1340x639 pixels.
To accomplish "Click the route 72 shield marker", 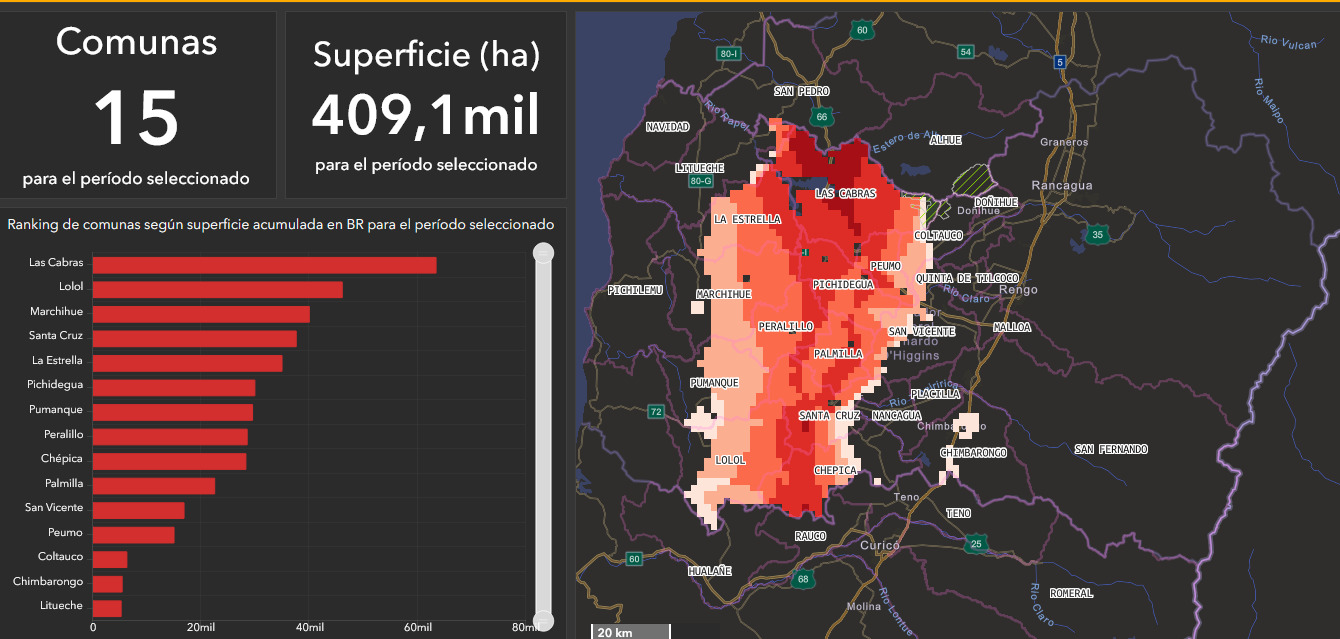I will coord(656,411).
